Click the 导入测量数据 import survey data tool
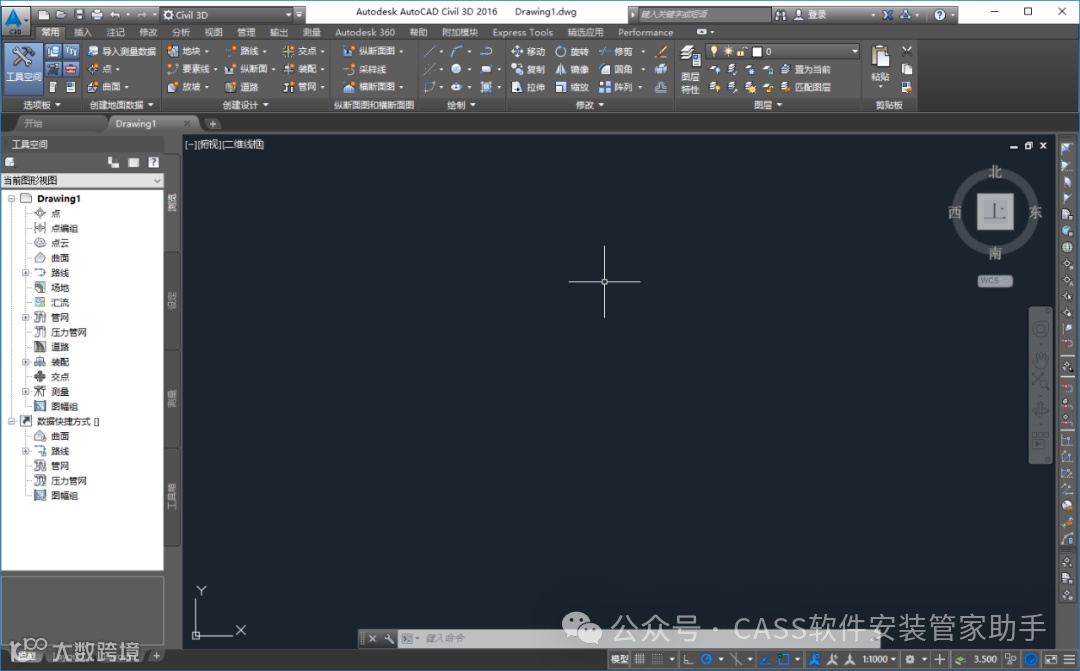Image resolution: width=1080 pixels, height=671 pixels. 121,51
